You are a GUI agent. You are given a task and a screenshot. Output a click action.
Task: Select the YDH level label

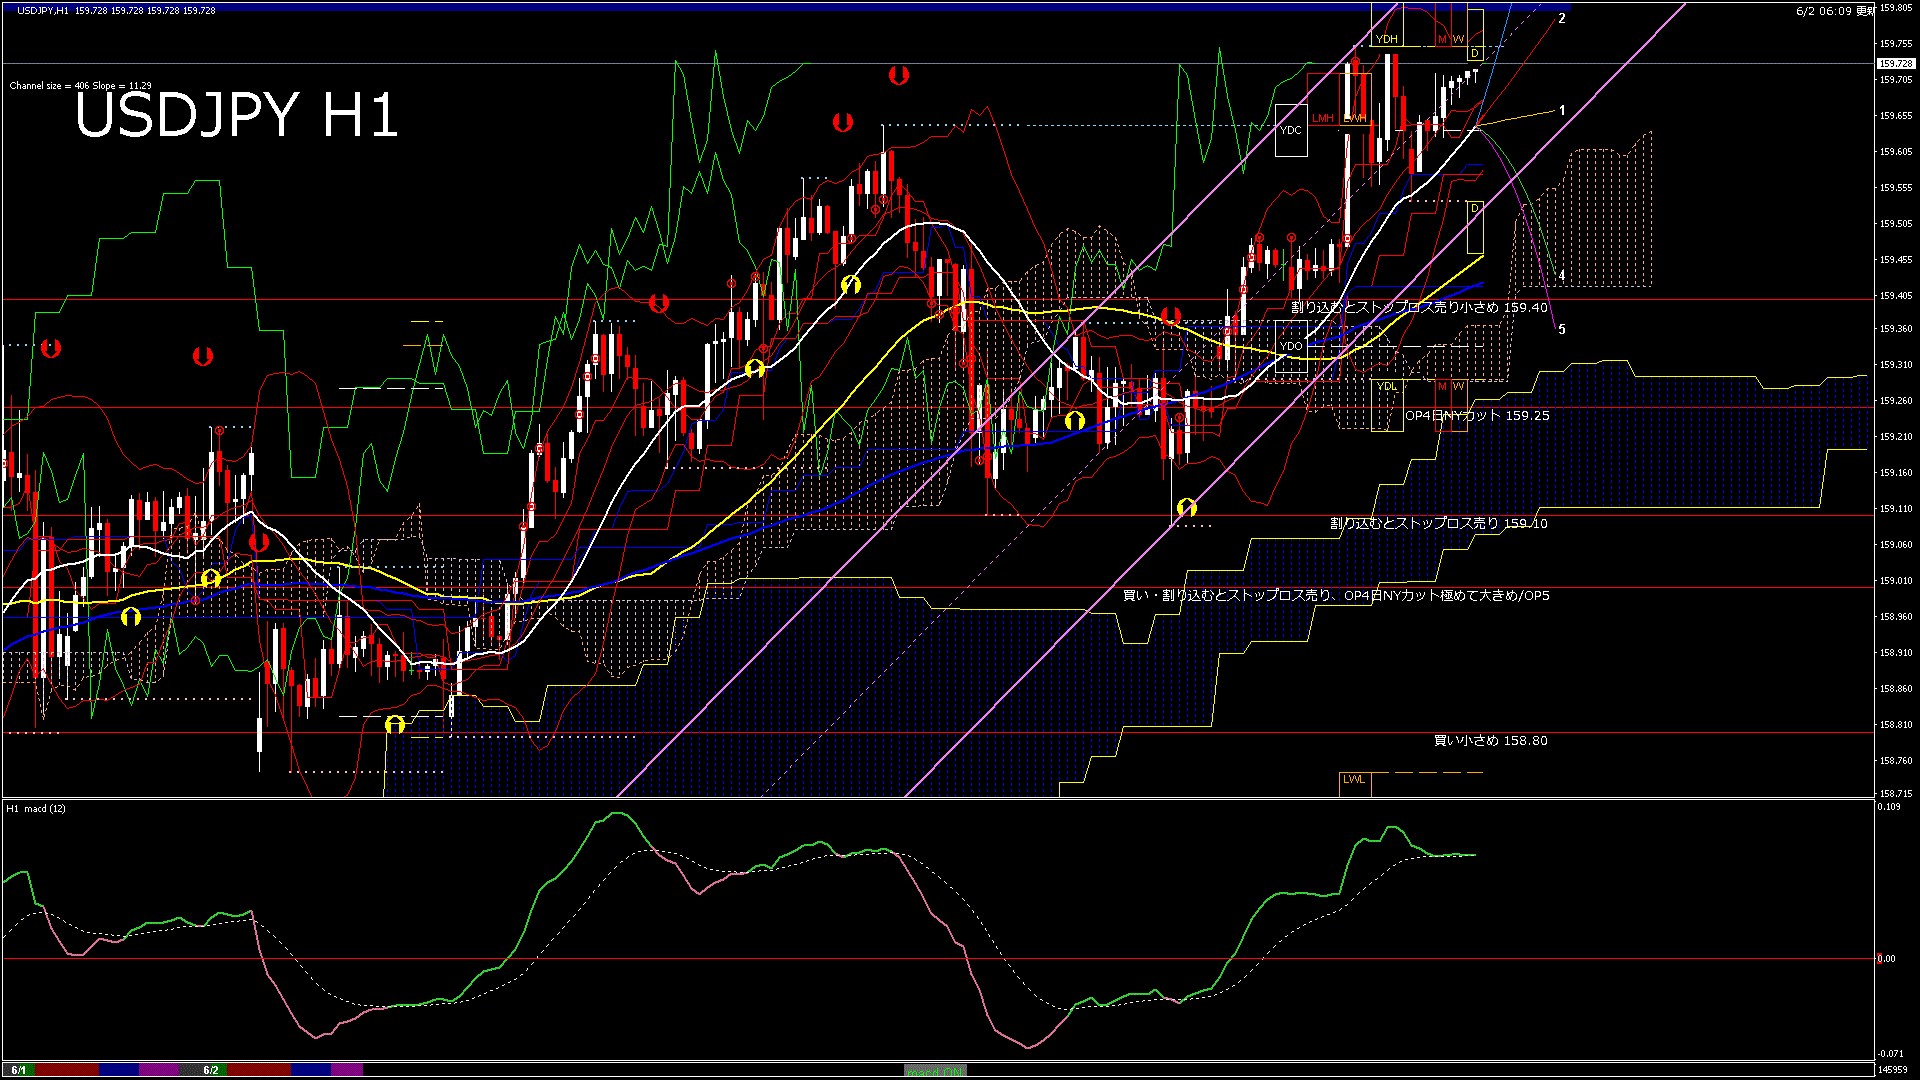pyautogui.click(x=1386, y=39)
